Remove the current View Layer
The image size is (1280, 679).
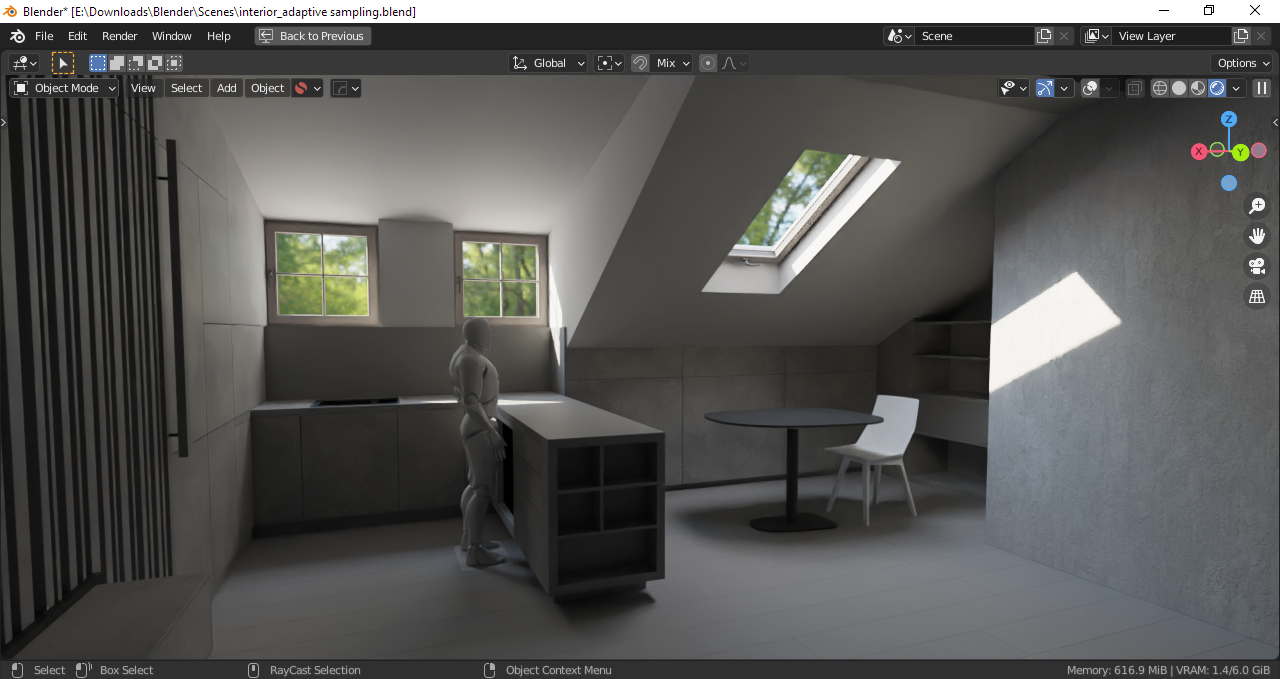click(1261, 36)
